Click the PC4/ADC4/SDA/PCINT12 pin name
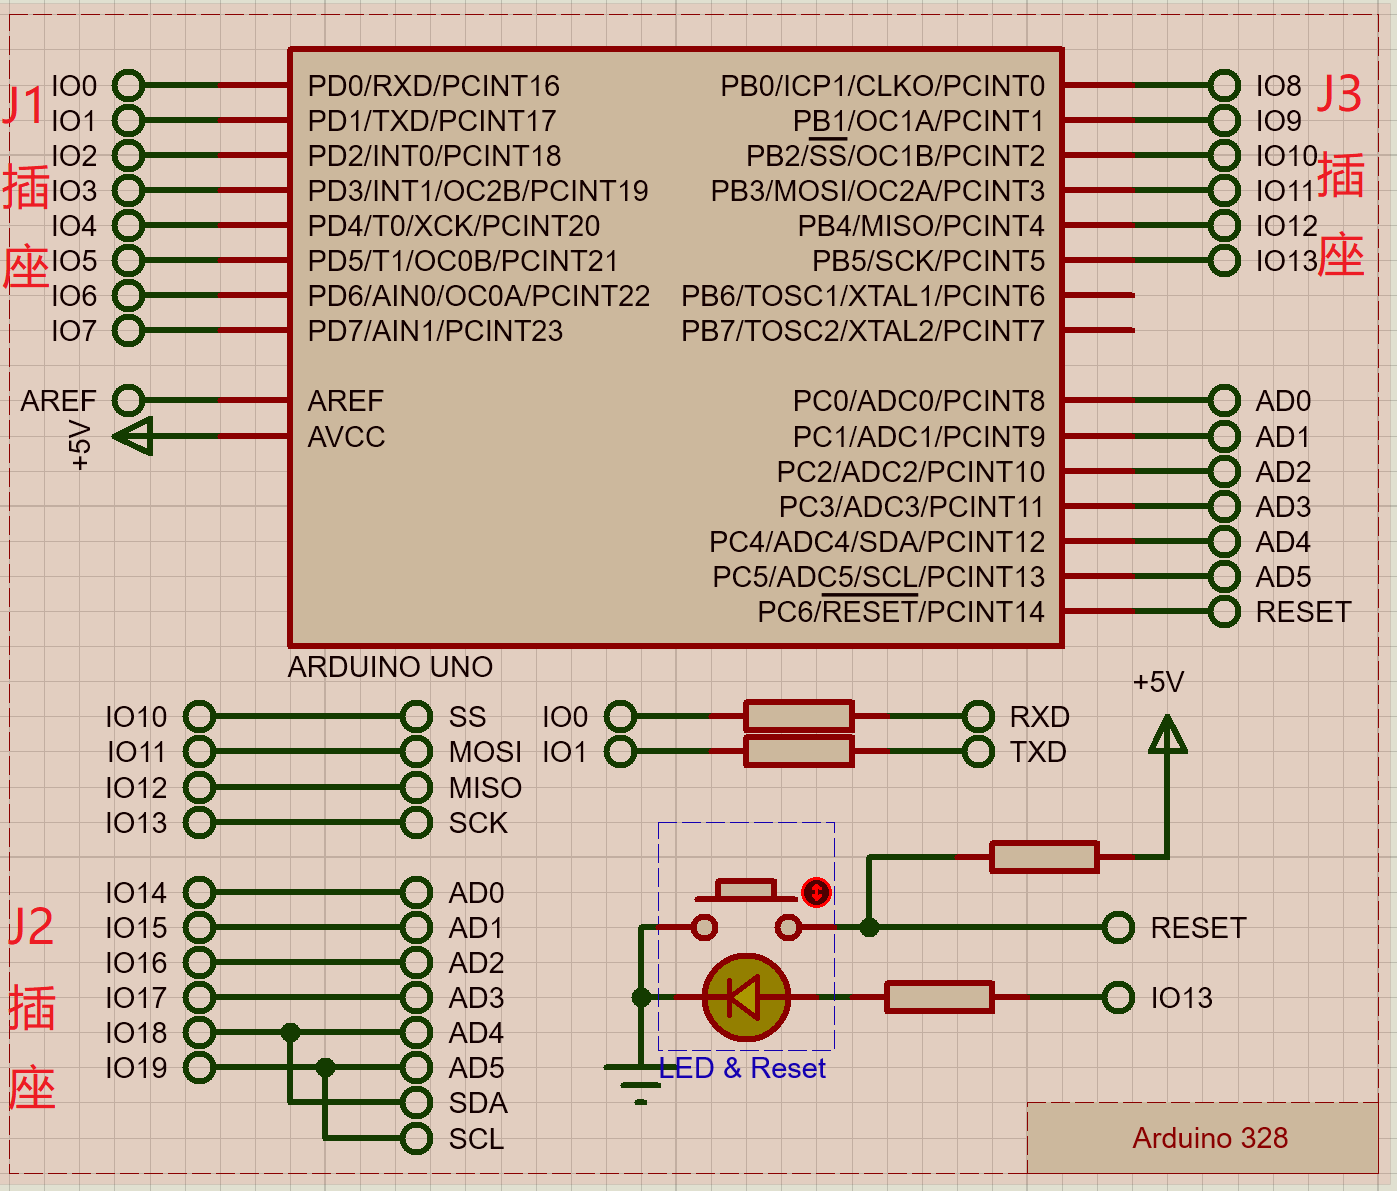 [x=876, y=542]
